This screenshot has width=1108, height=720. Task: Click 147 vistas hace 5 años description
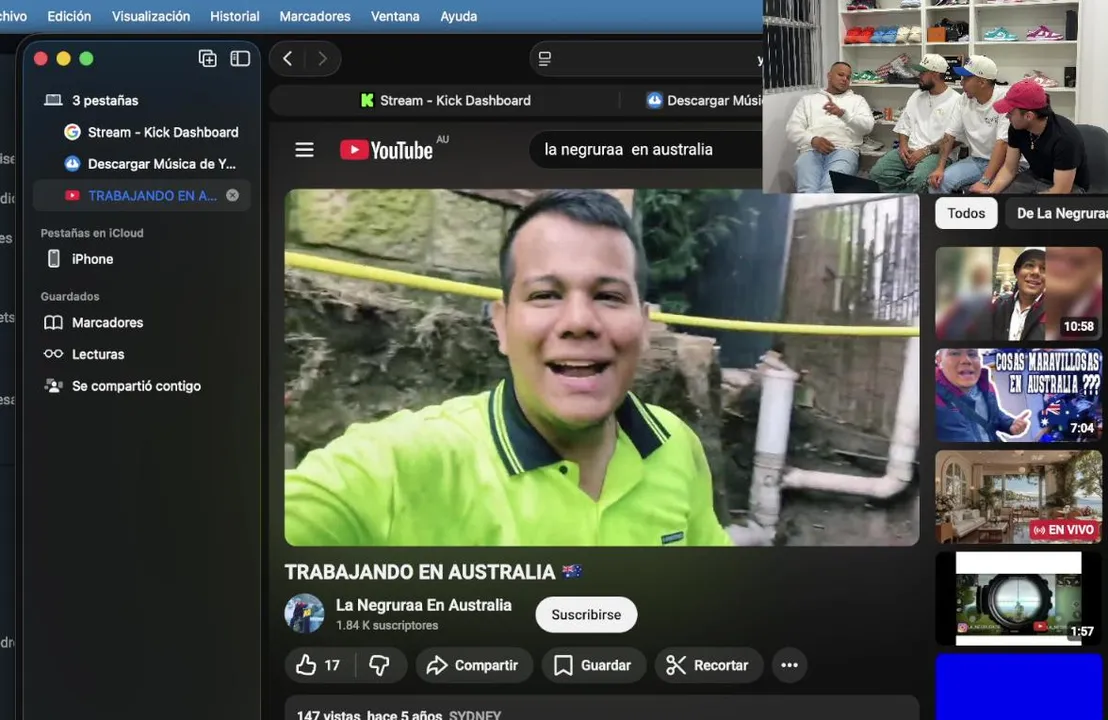pyautogui.click(x=399, y=714)
